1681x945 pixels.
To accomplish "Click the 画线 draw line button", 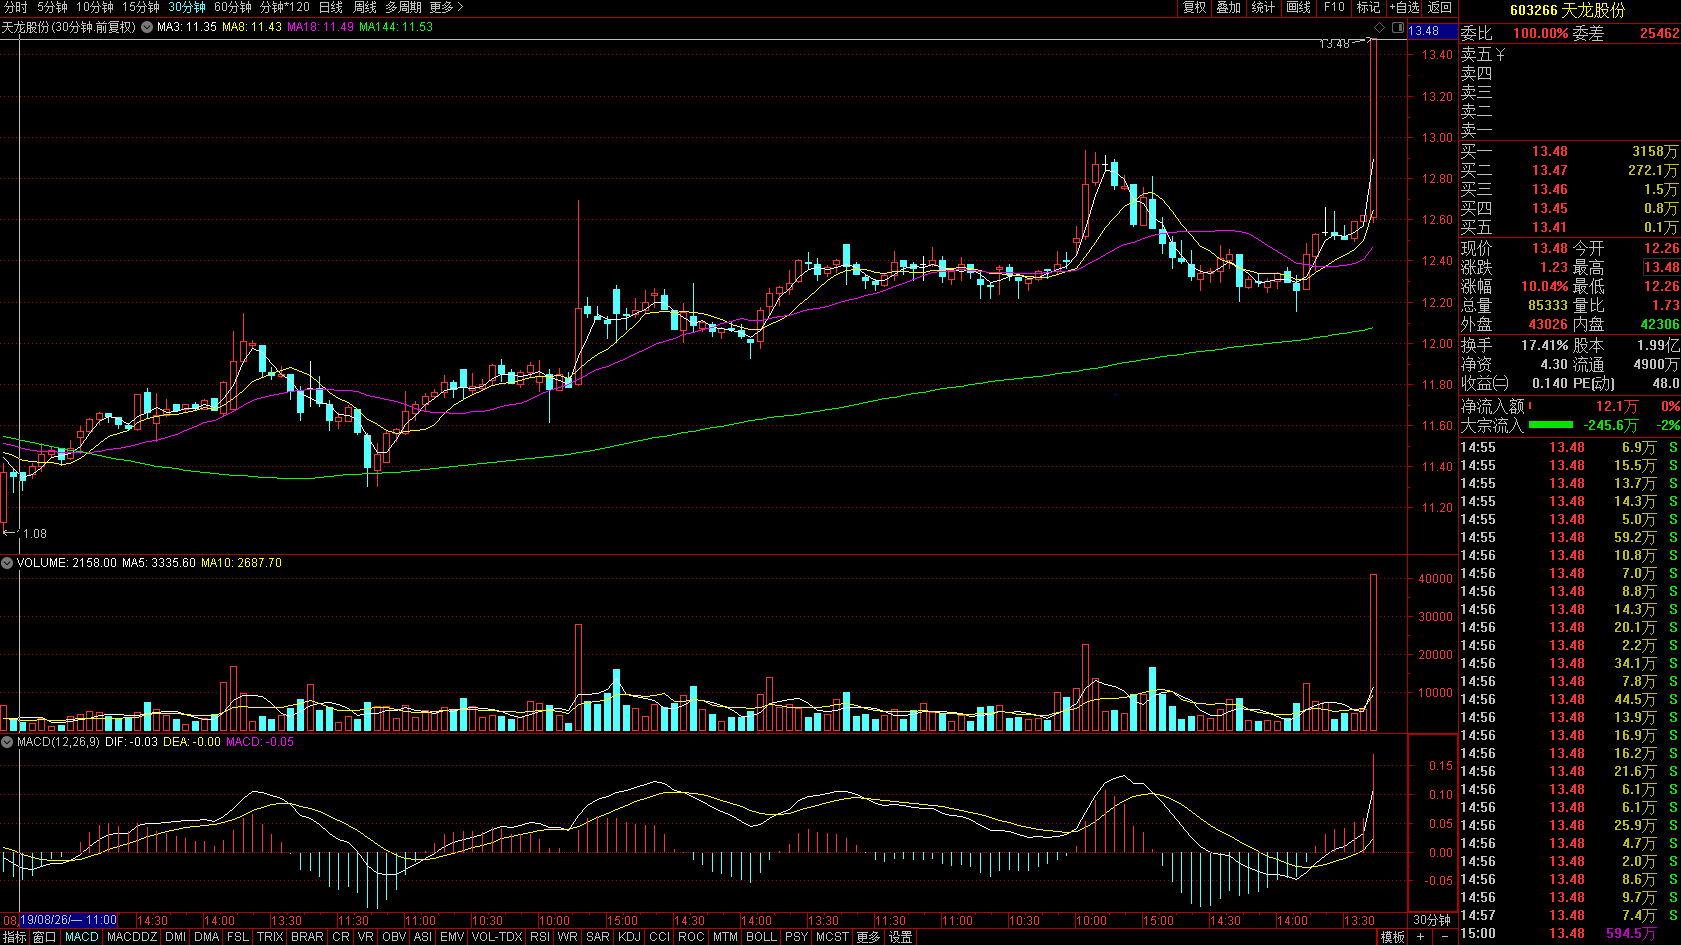I will tap(1298, 7).
